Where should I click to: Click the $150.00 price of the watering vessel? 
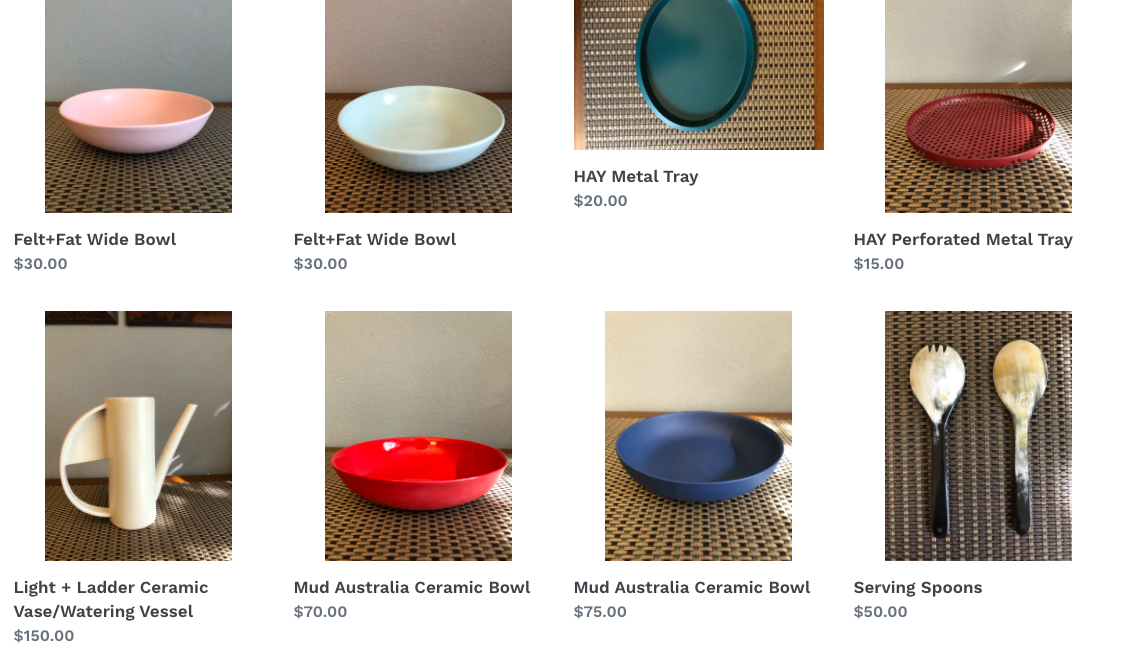click(44, 636)
